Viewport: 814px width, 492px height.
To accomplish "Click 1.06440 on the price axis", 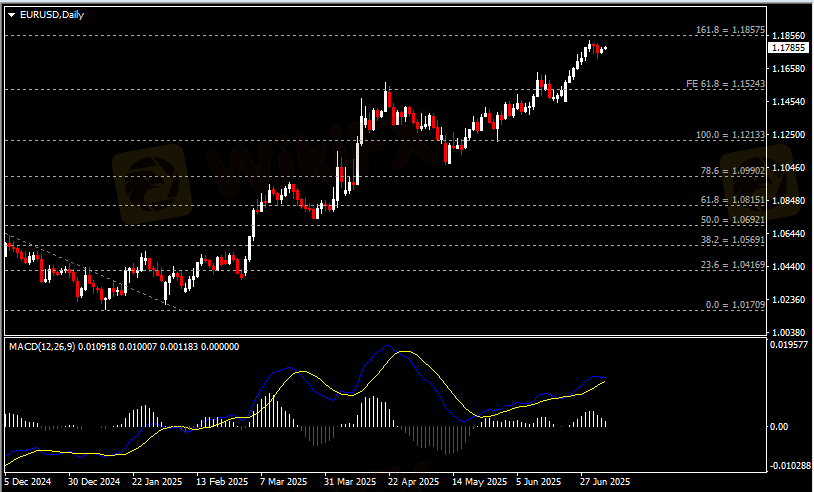I will click(x=789, y=234).
